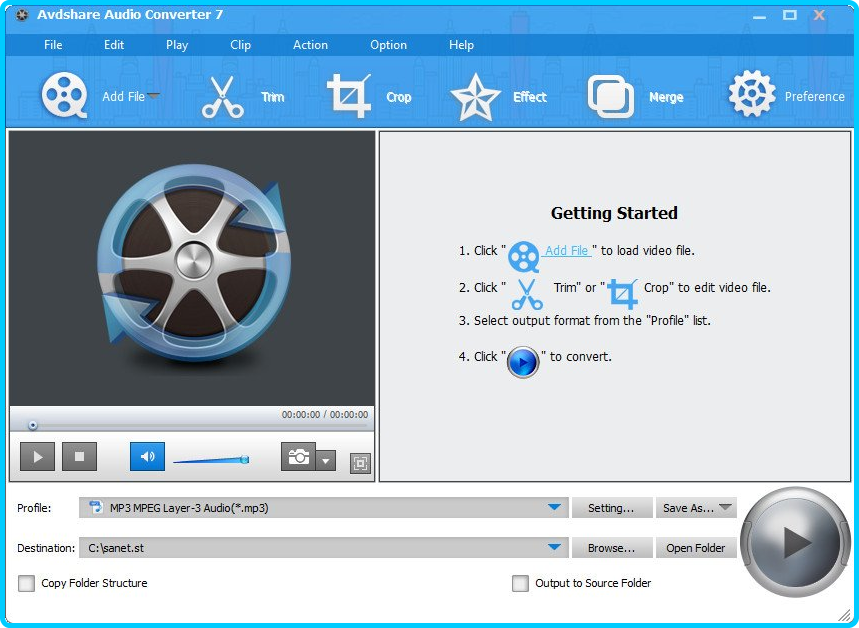This screenshot has width=859, height=628.
Task: Click the window resize grip in the corner
Action: click(x=844, y=614)
